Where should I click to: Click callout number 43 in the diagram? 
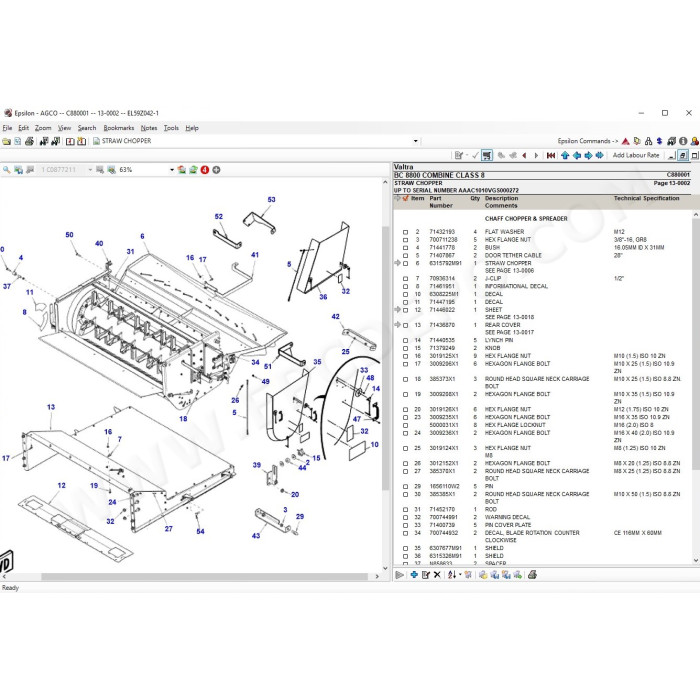256,536
